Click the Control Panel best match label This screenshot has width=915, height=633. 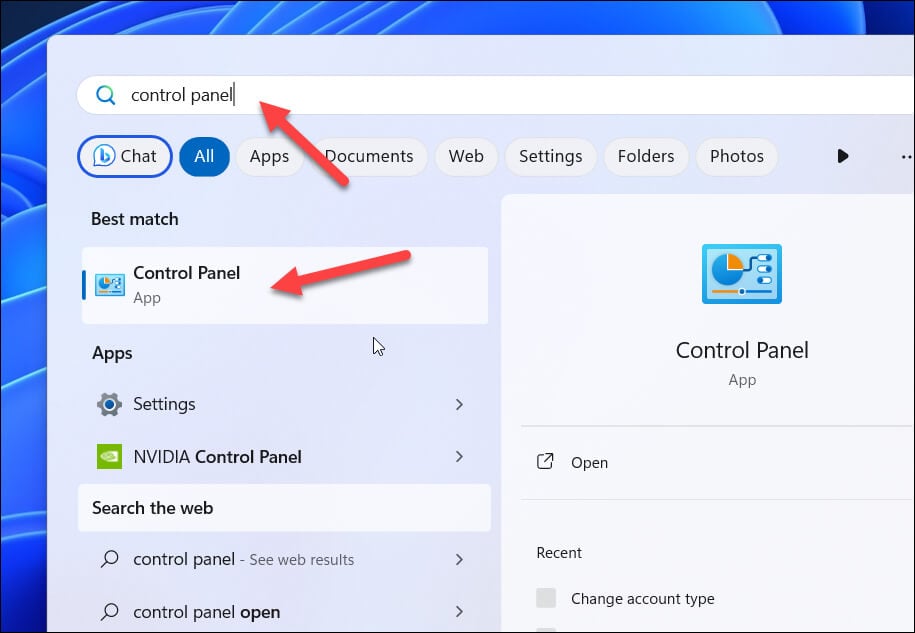pyautogui.click(x=187, y=273)
